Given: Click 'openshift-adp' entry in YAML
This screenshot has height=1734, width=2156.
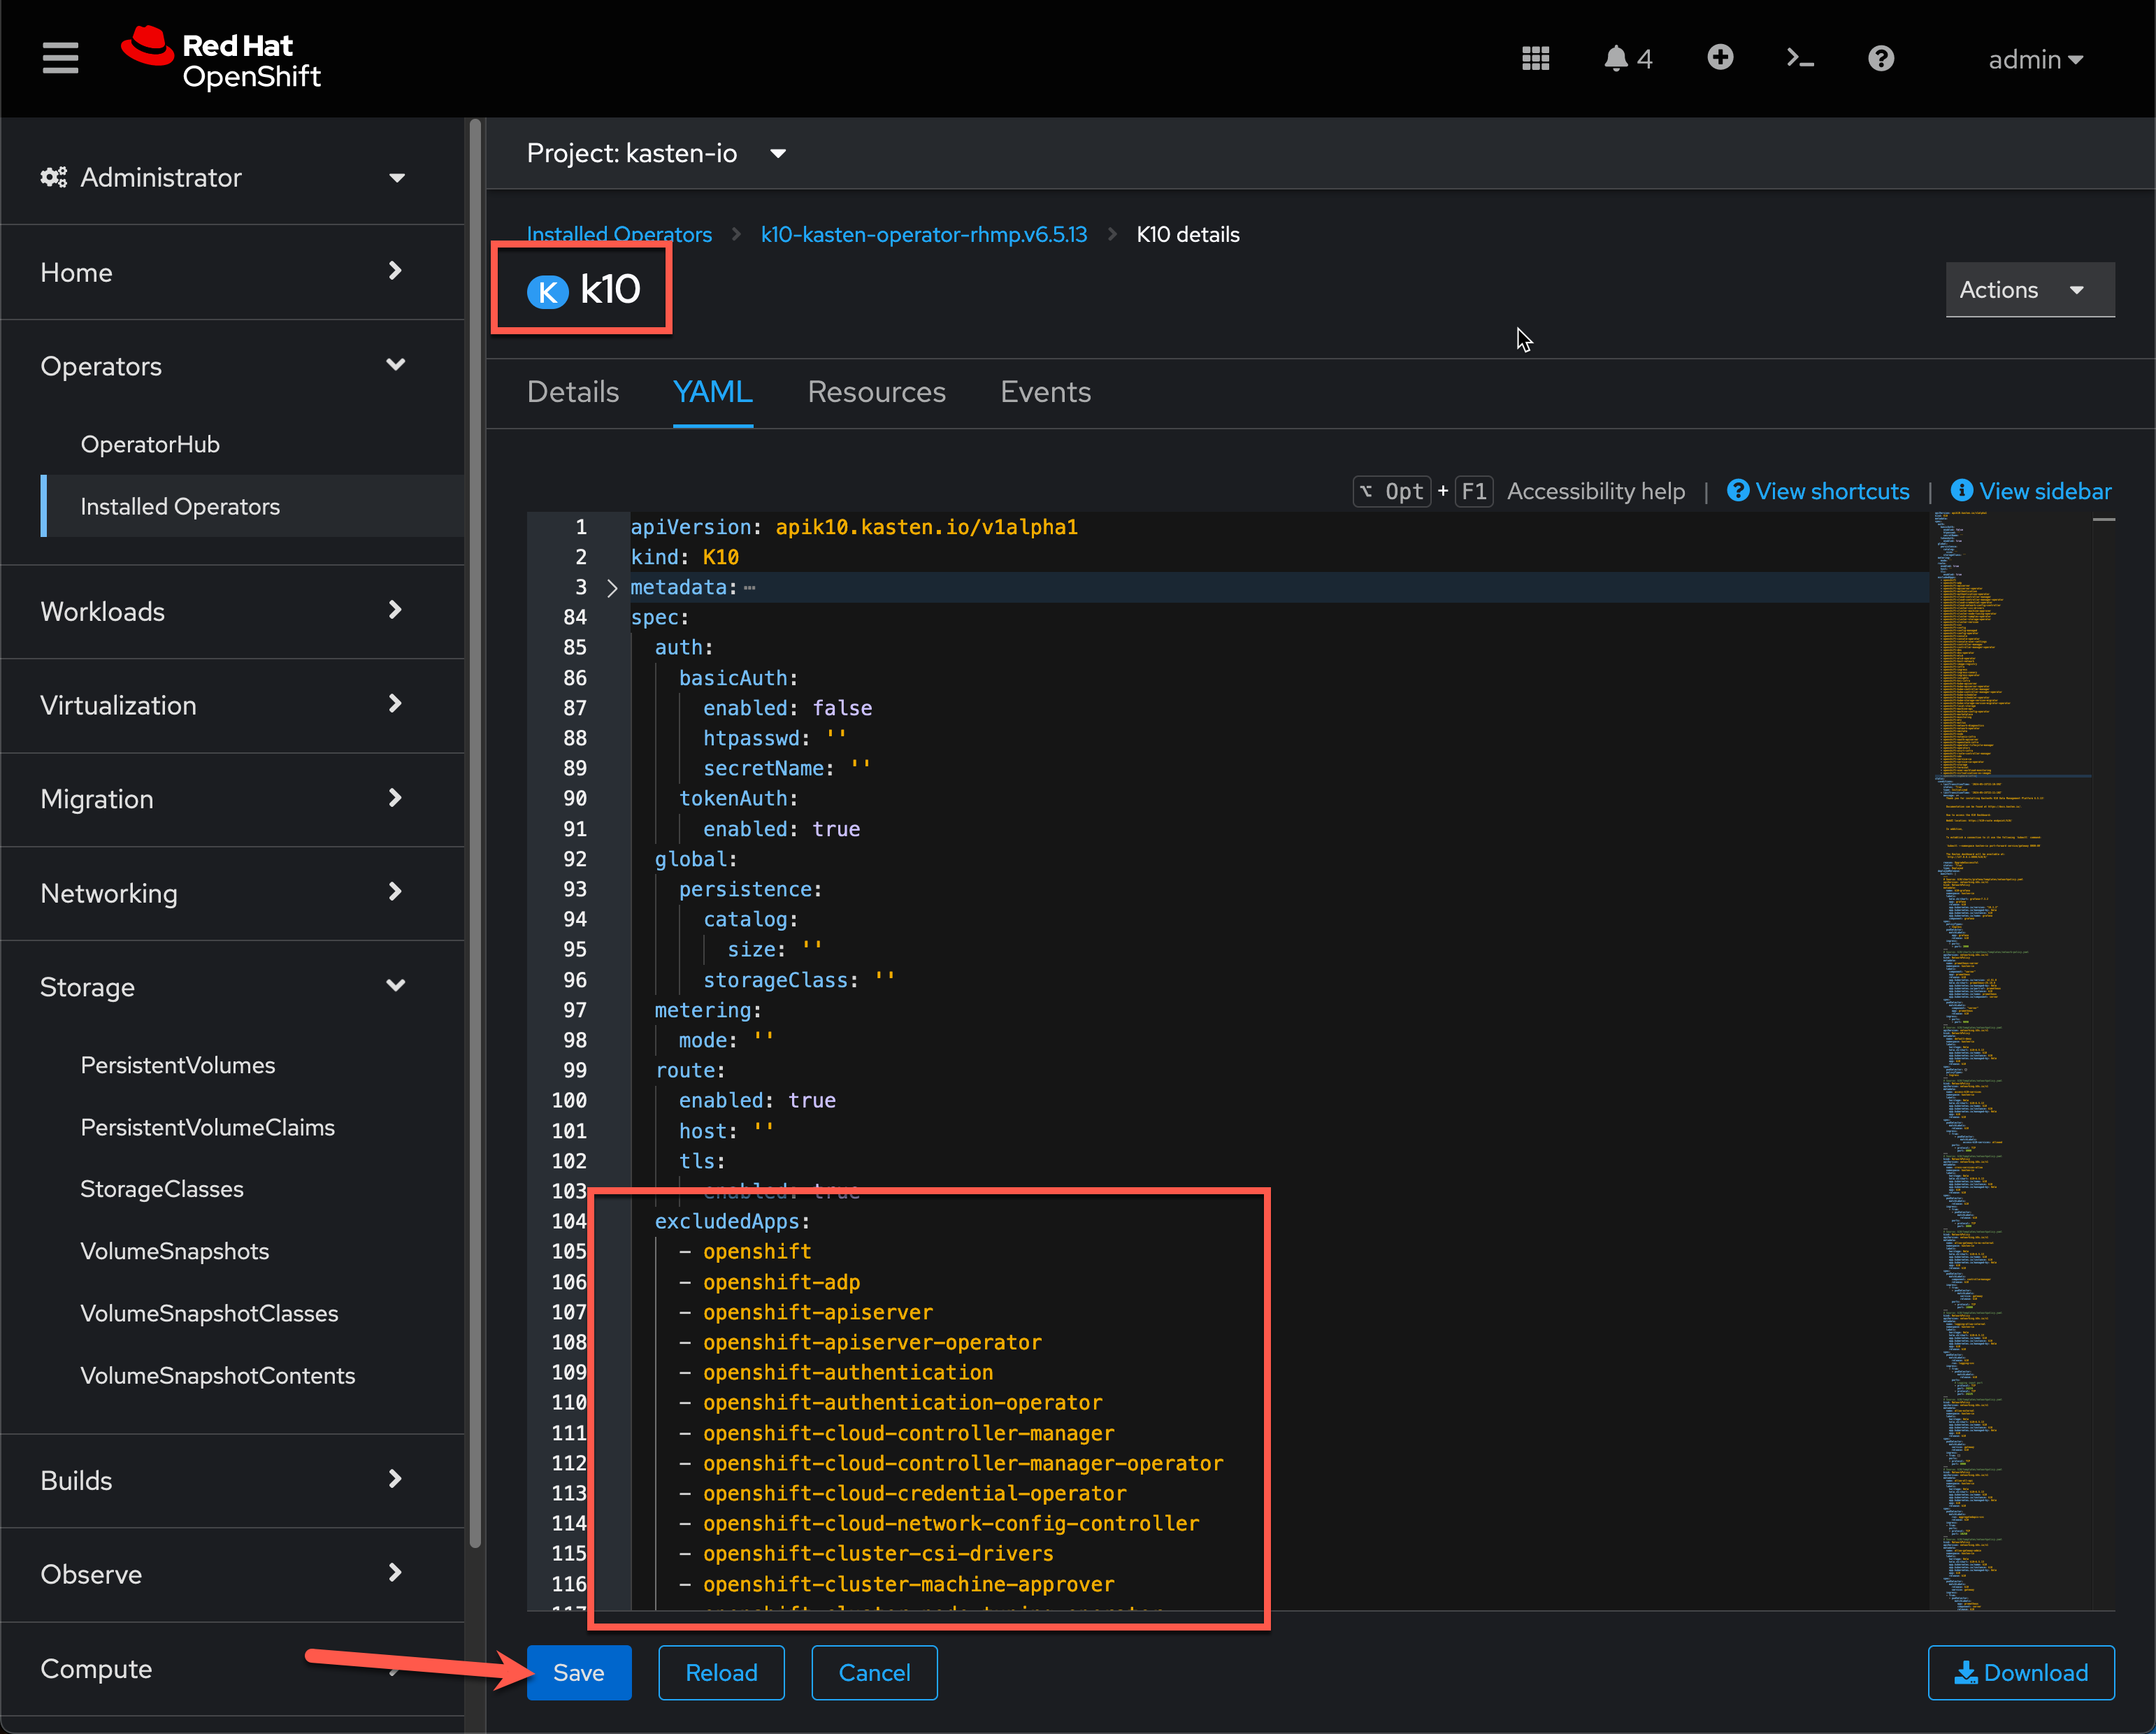Looking at the screenshot, I should [781, 1282].
